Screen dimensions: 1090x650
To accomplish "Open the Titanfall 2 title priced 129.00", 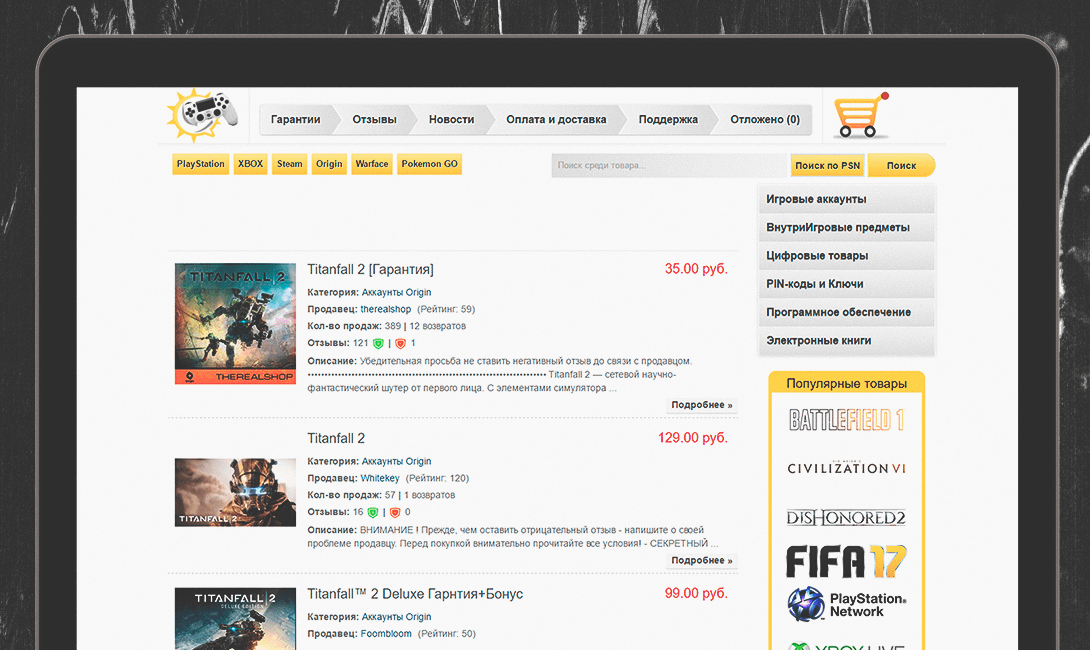I will [336, 438].
